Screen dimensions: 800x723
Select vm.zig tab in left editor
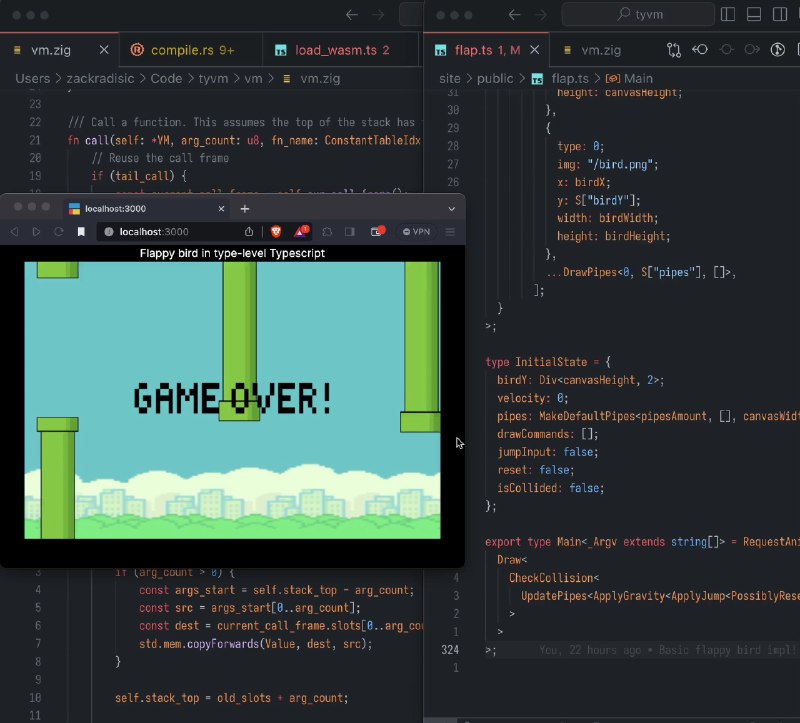coord(60,50)
